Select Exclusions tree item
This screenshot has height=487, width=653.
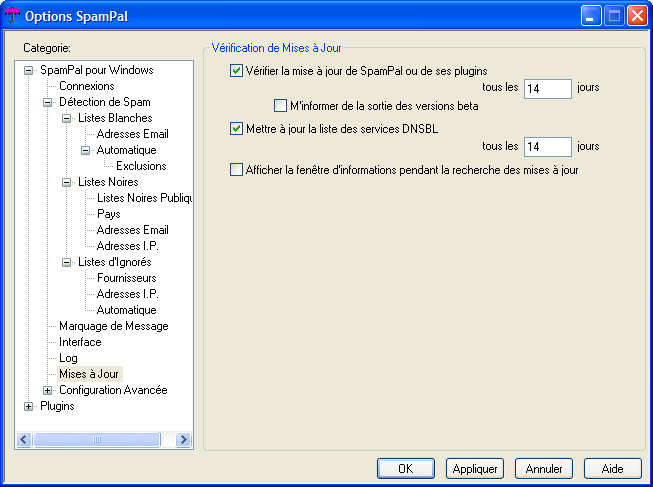pos(141,166)
